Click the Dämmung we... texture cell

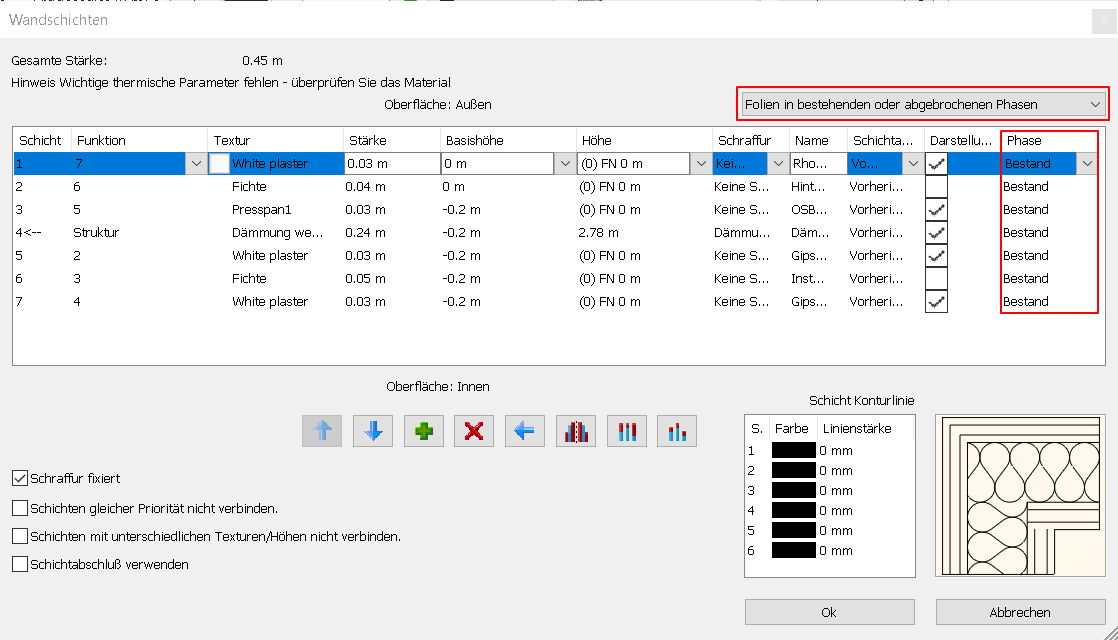click(x=277, y=232)
